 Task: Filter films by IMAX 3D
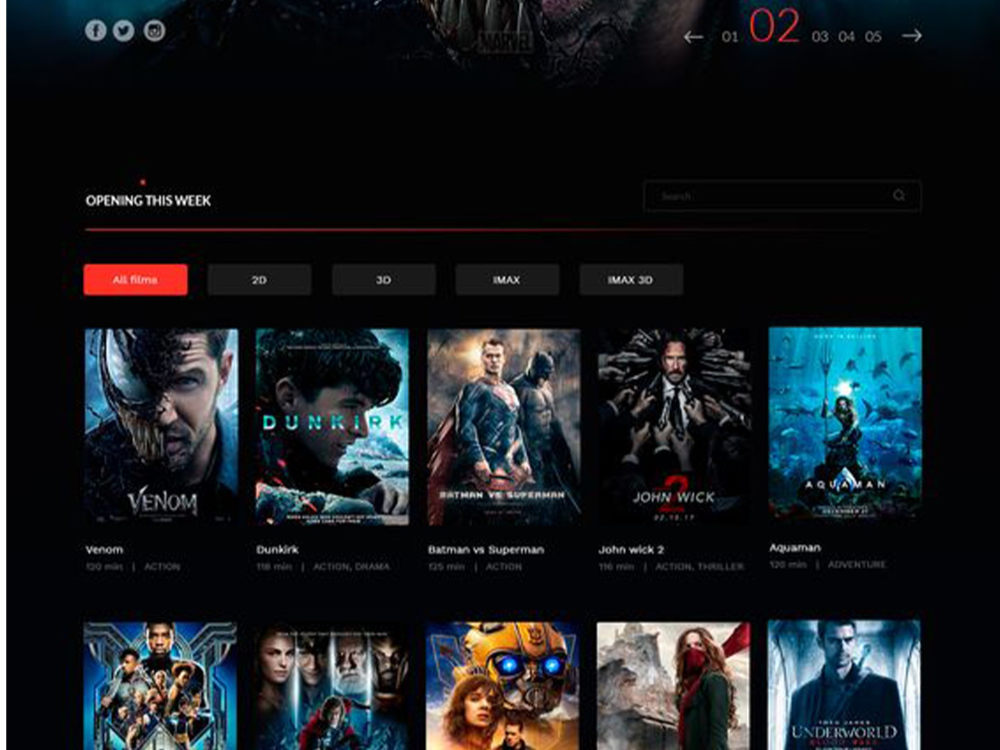pos(631,279)
